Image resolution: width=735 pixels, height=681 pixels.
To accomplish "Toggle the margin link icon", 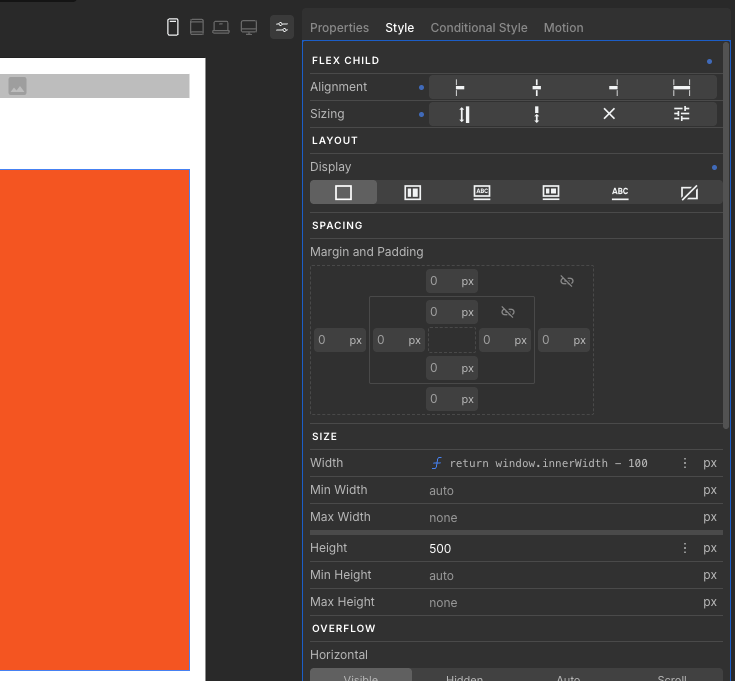I will pos(567,281).
